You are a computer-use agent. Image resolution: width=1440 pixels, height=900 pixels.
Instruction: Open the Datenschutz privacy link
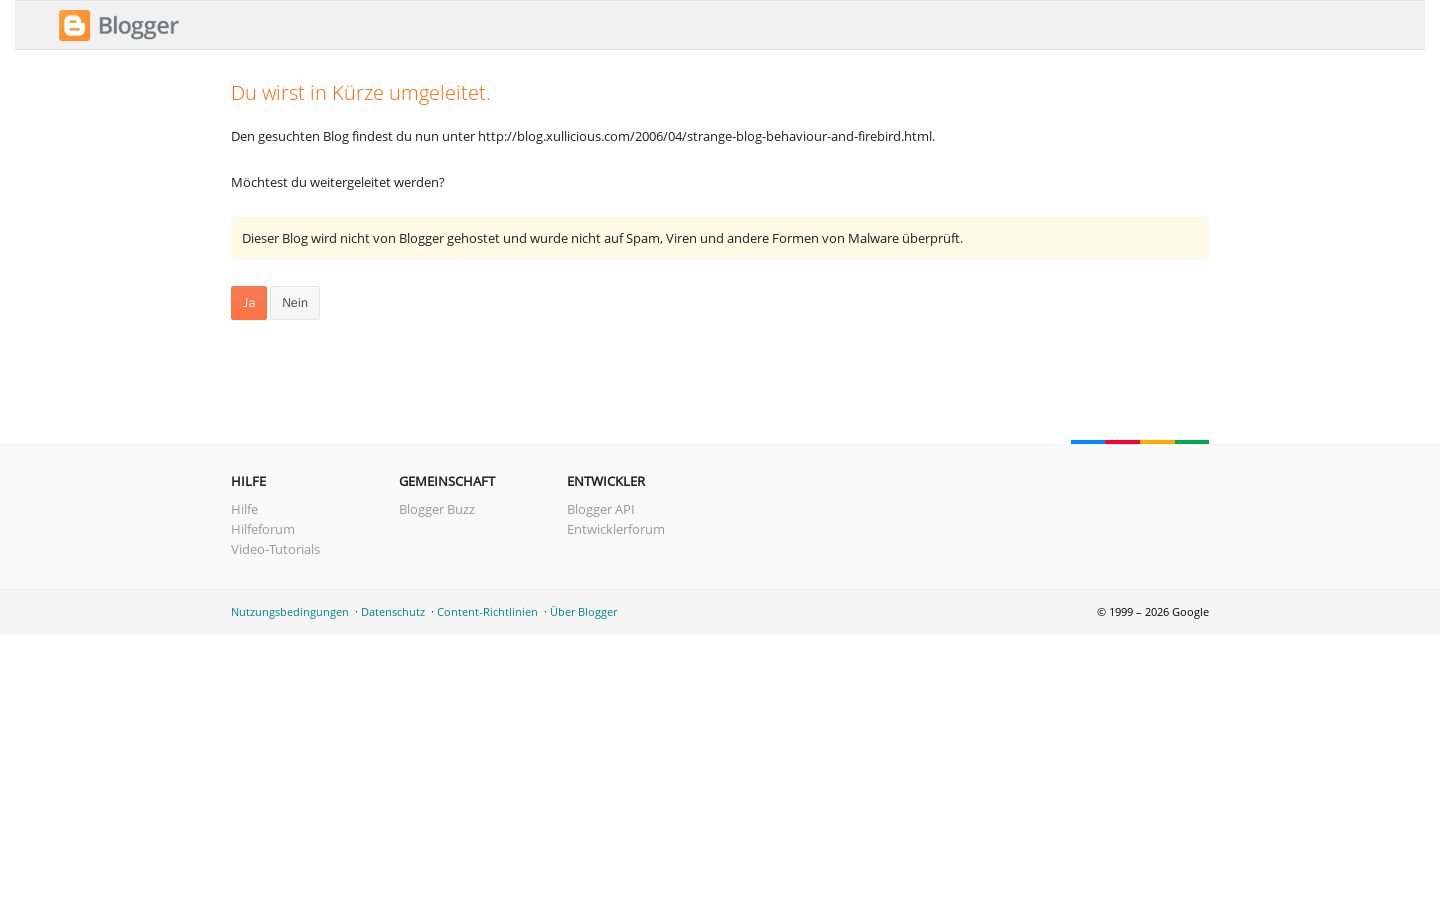[393, 612]
